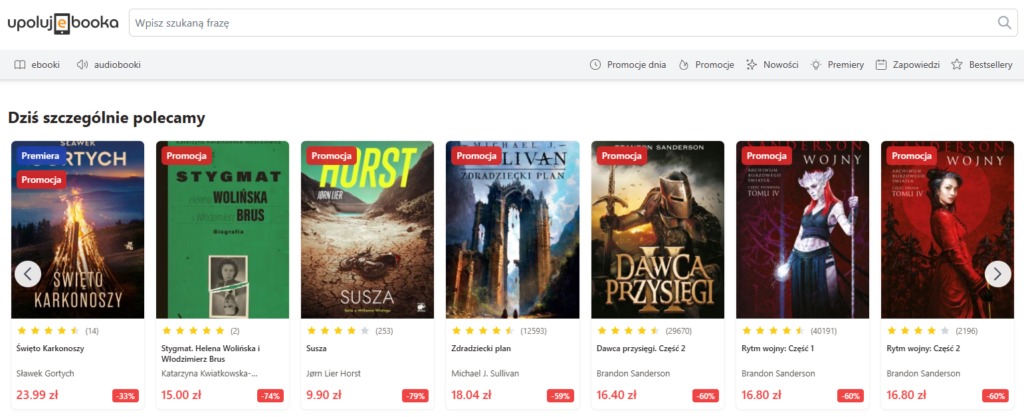The height and width of the screenshot is (417, 1024).
Task: Open the Susza book cover
Action: click(x=368, y=230)
